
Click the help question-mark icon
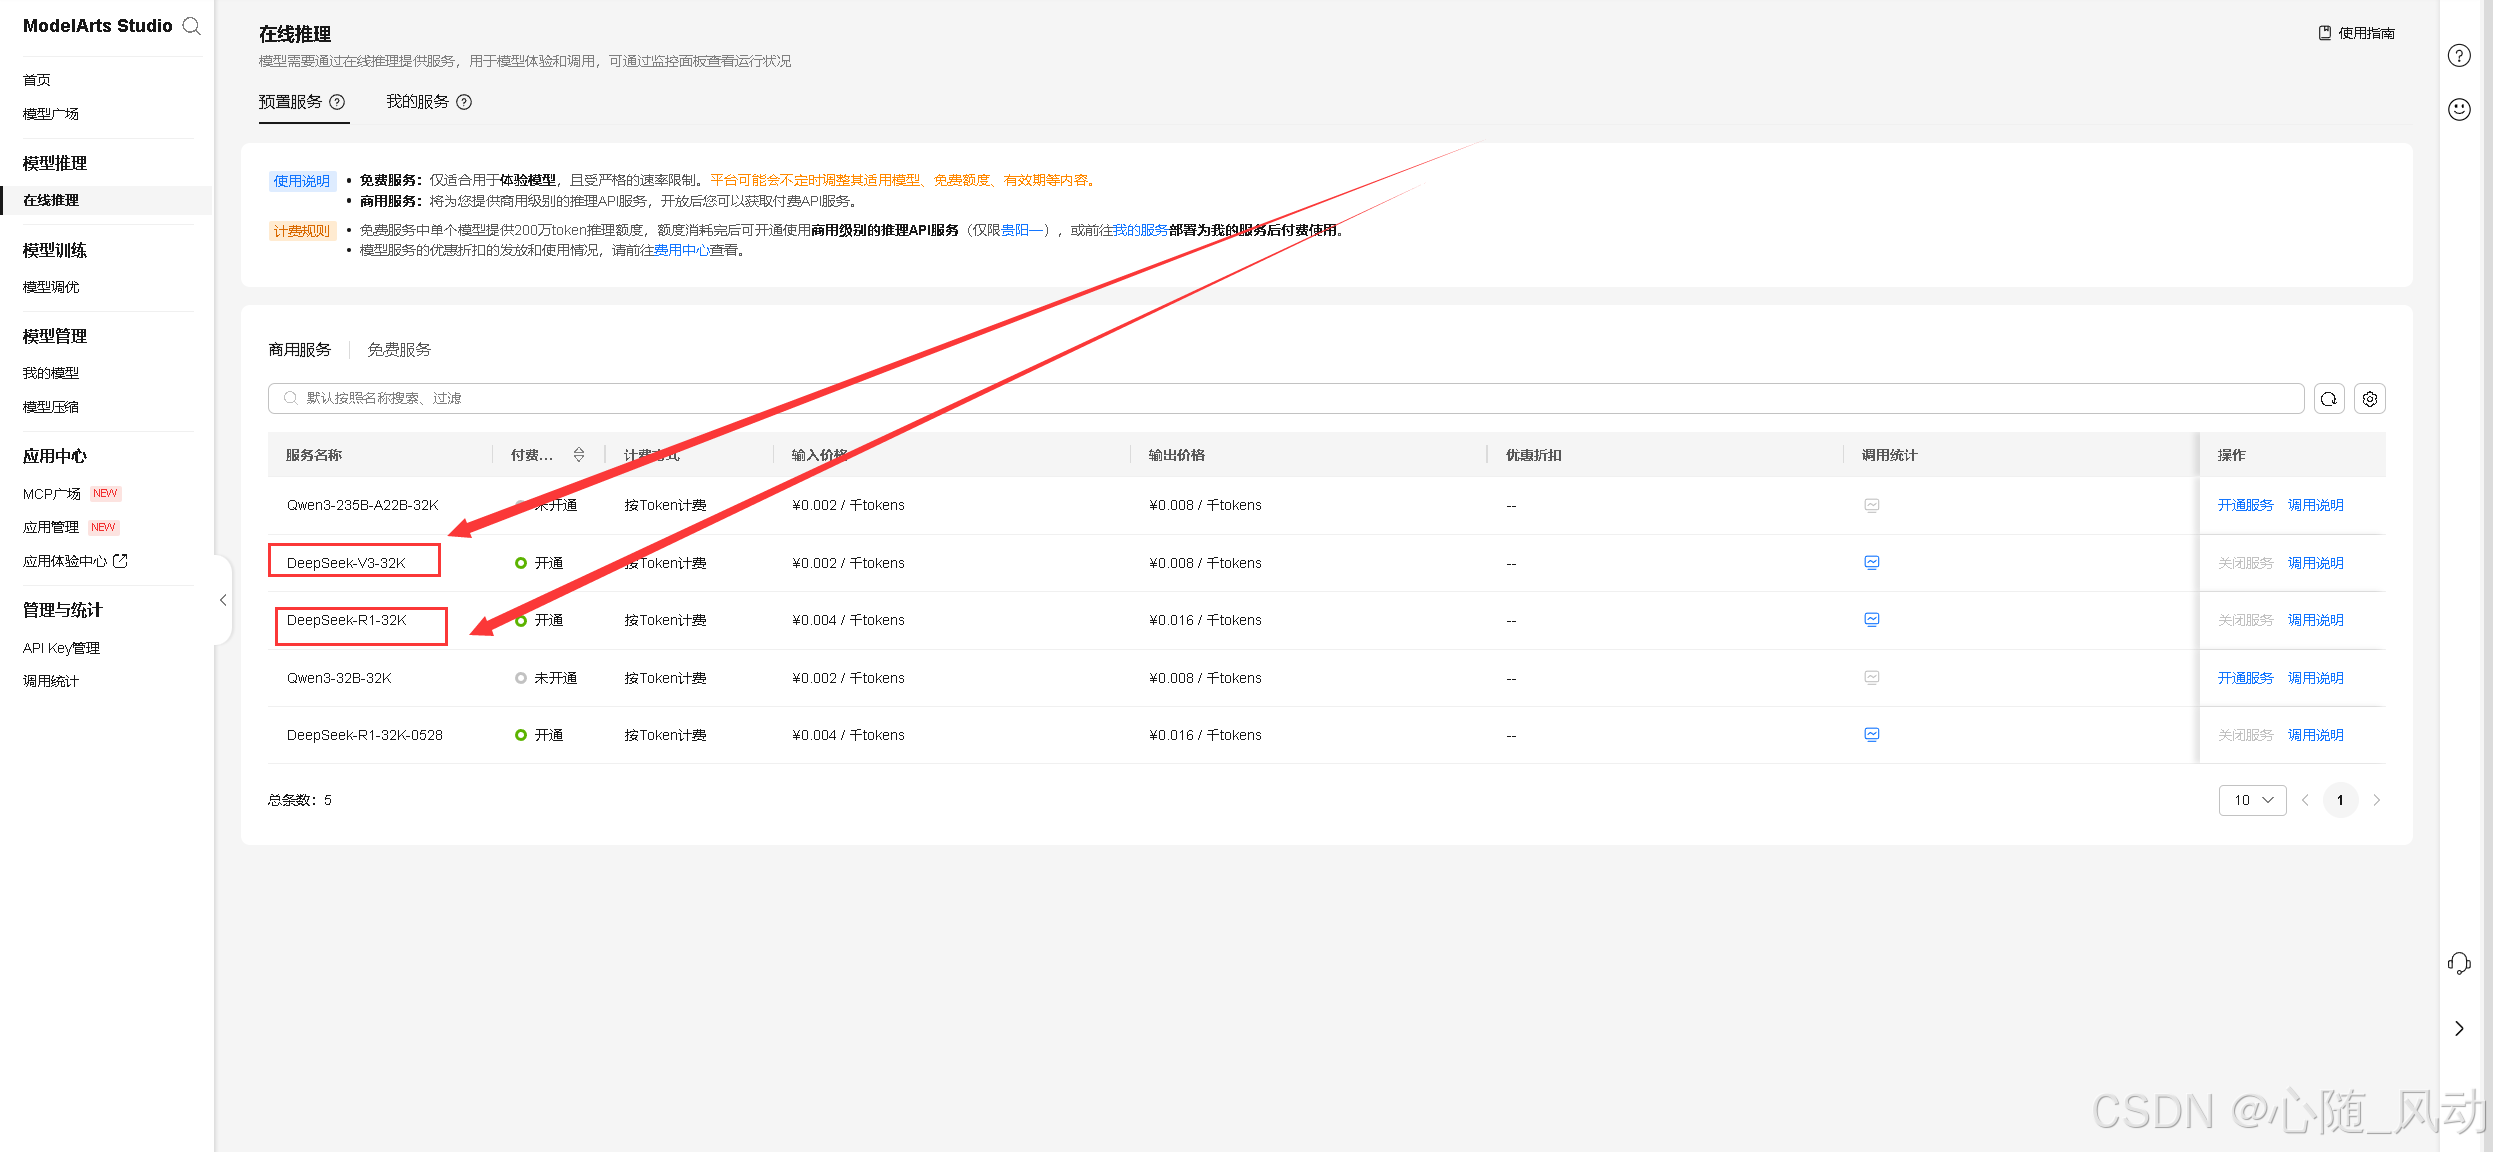tap(2459, 56)
